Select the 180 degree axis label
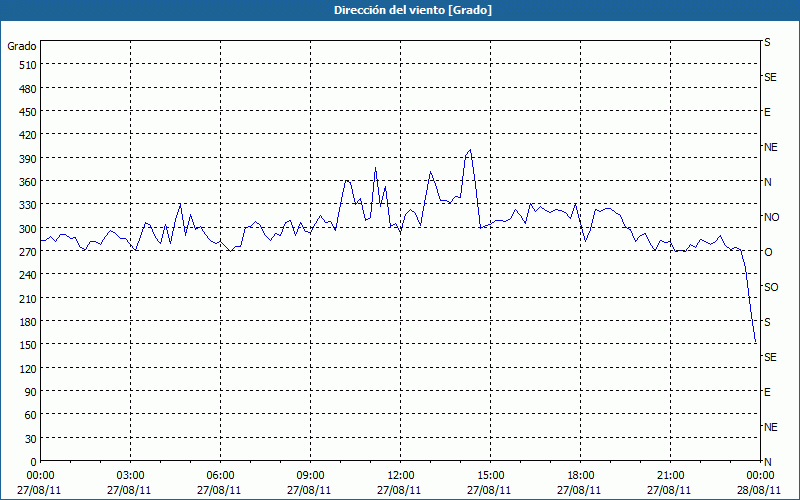800x500 pixels. 28,322
